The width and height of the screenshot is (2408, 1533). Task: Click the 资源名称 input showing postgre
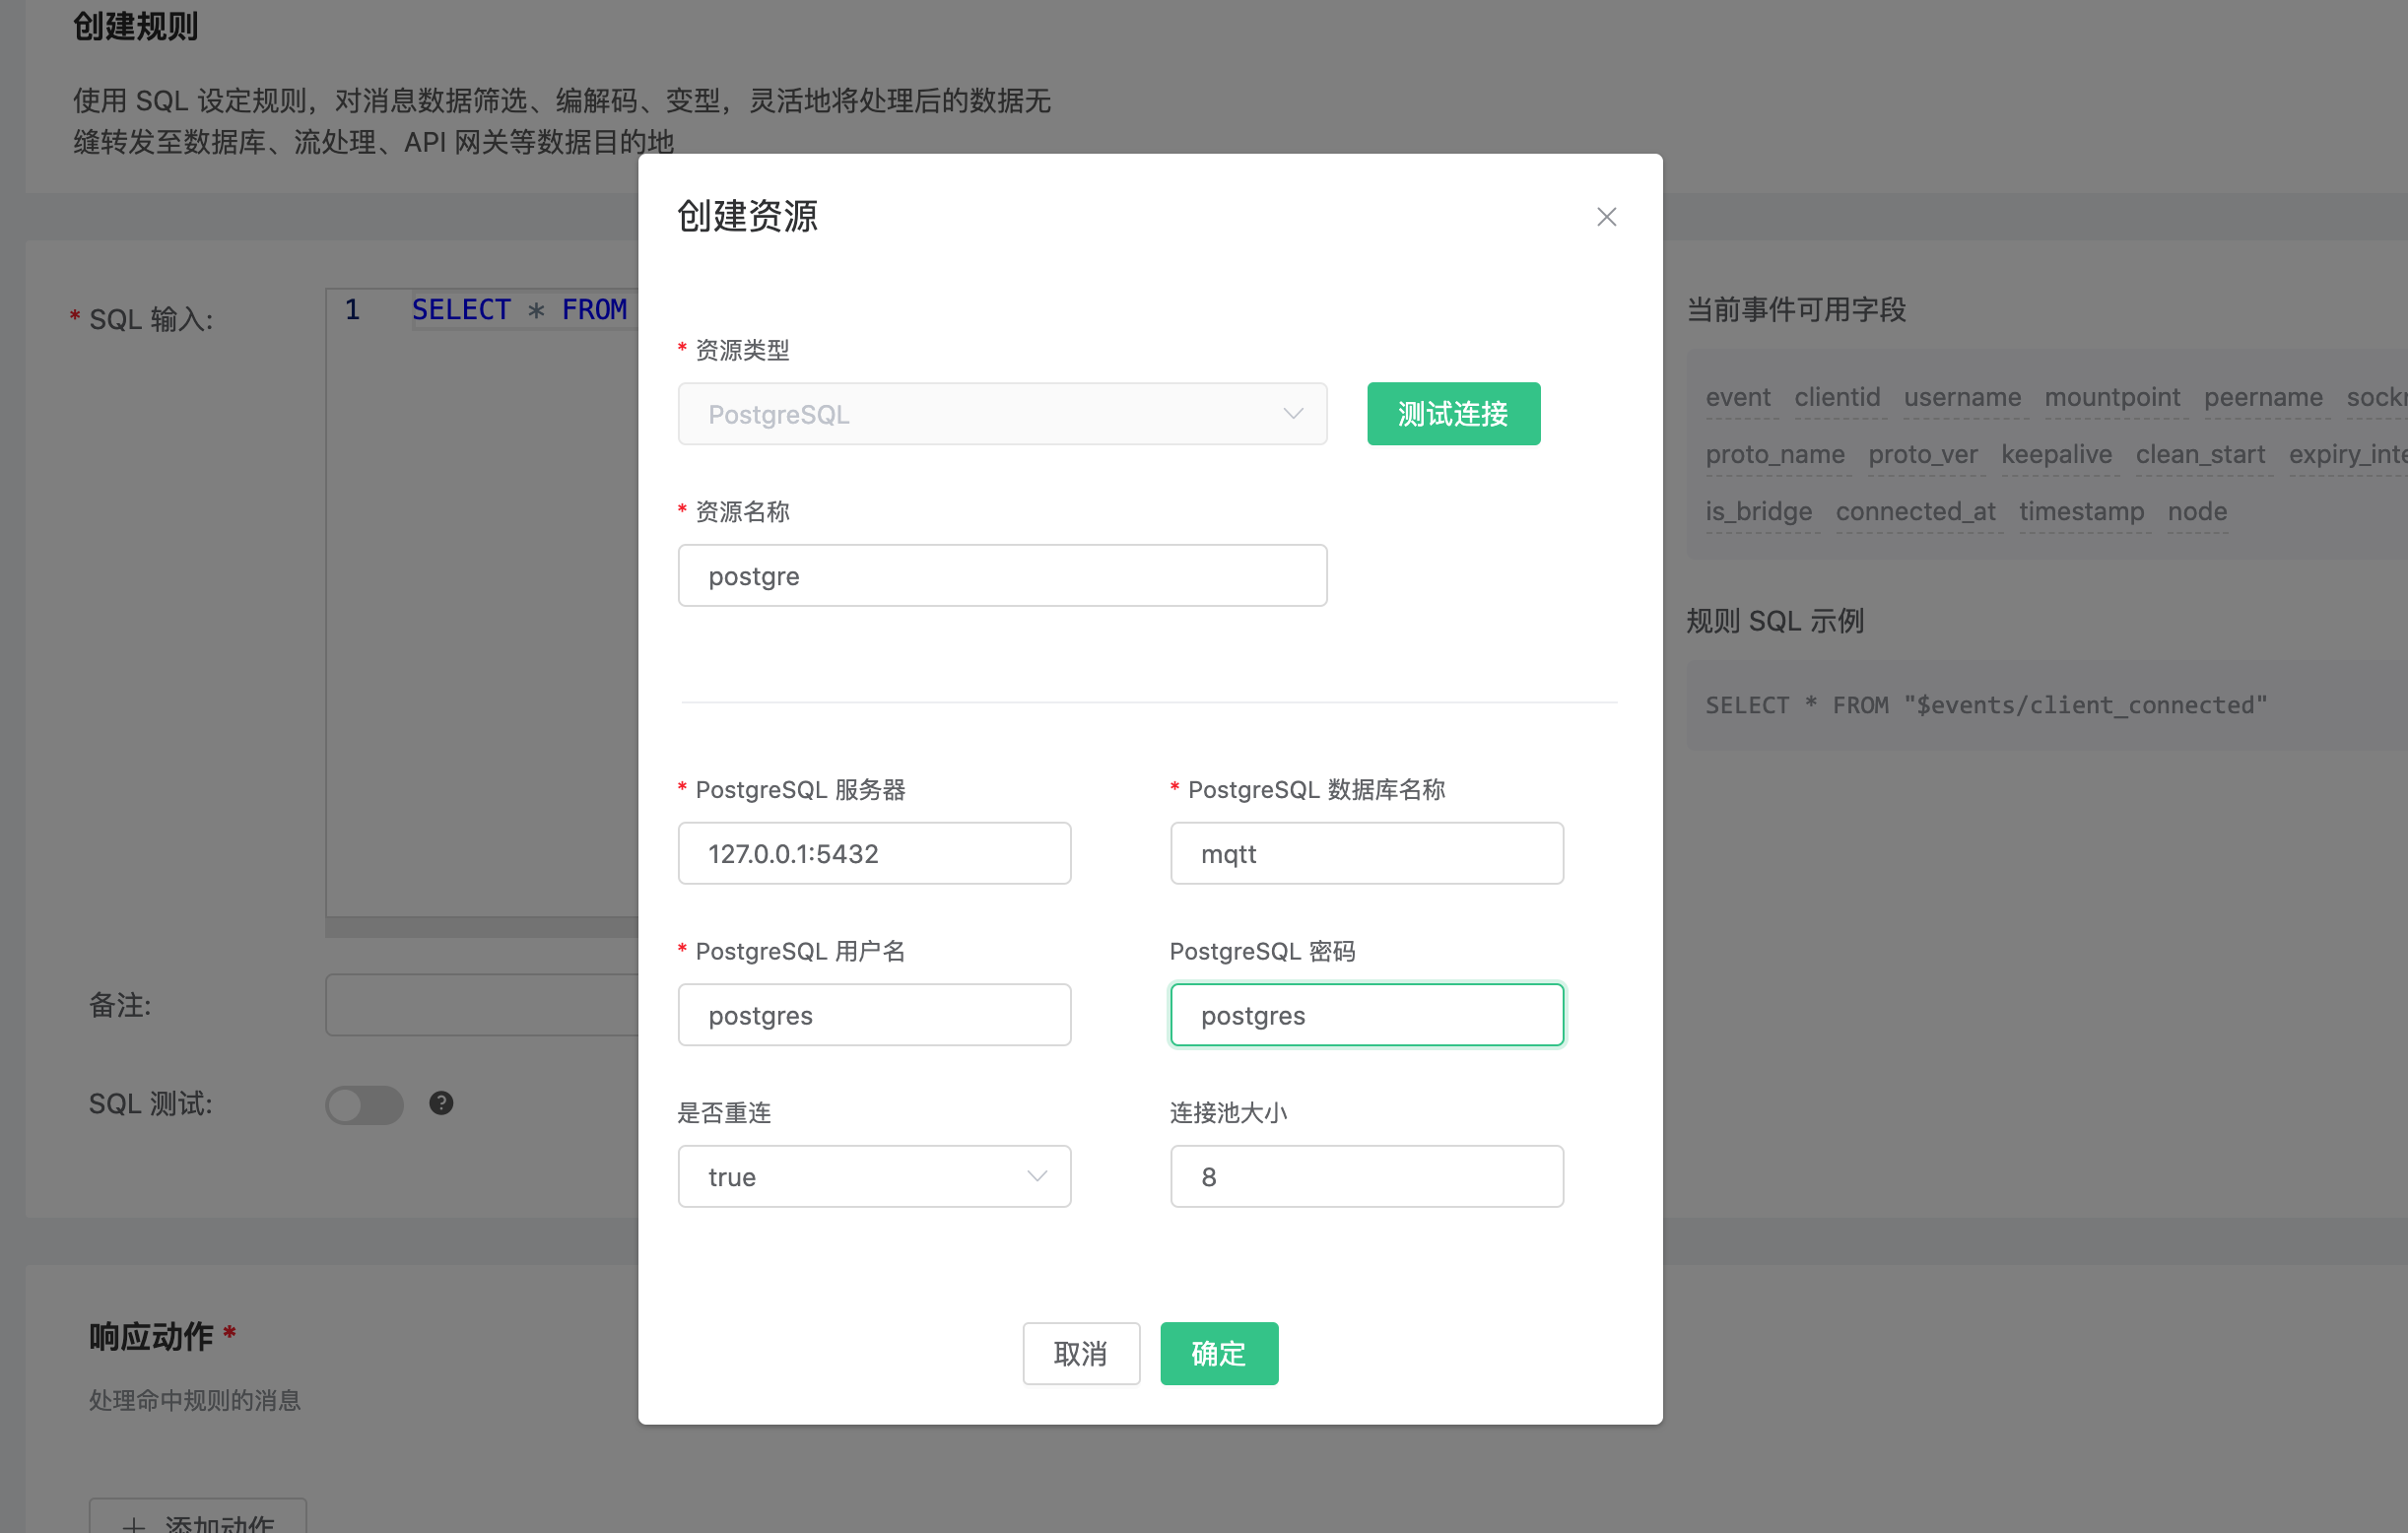pos(1002,575)
